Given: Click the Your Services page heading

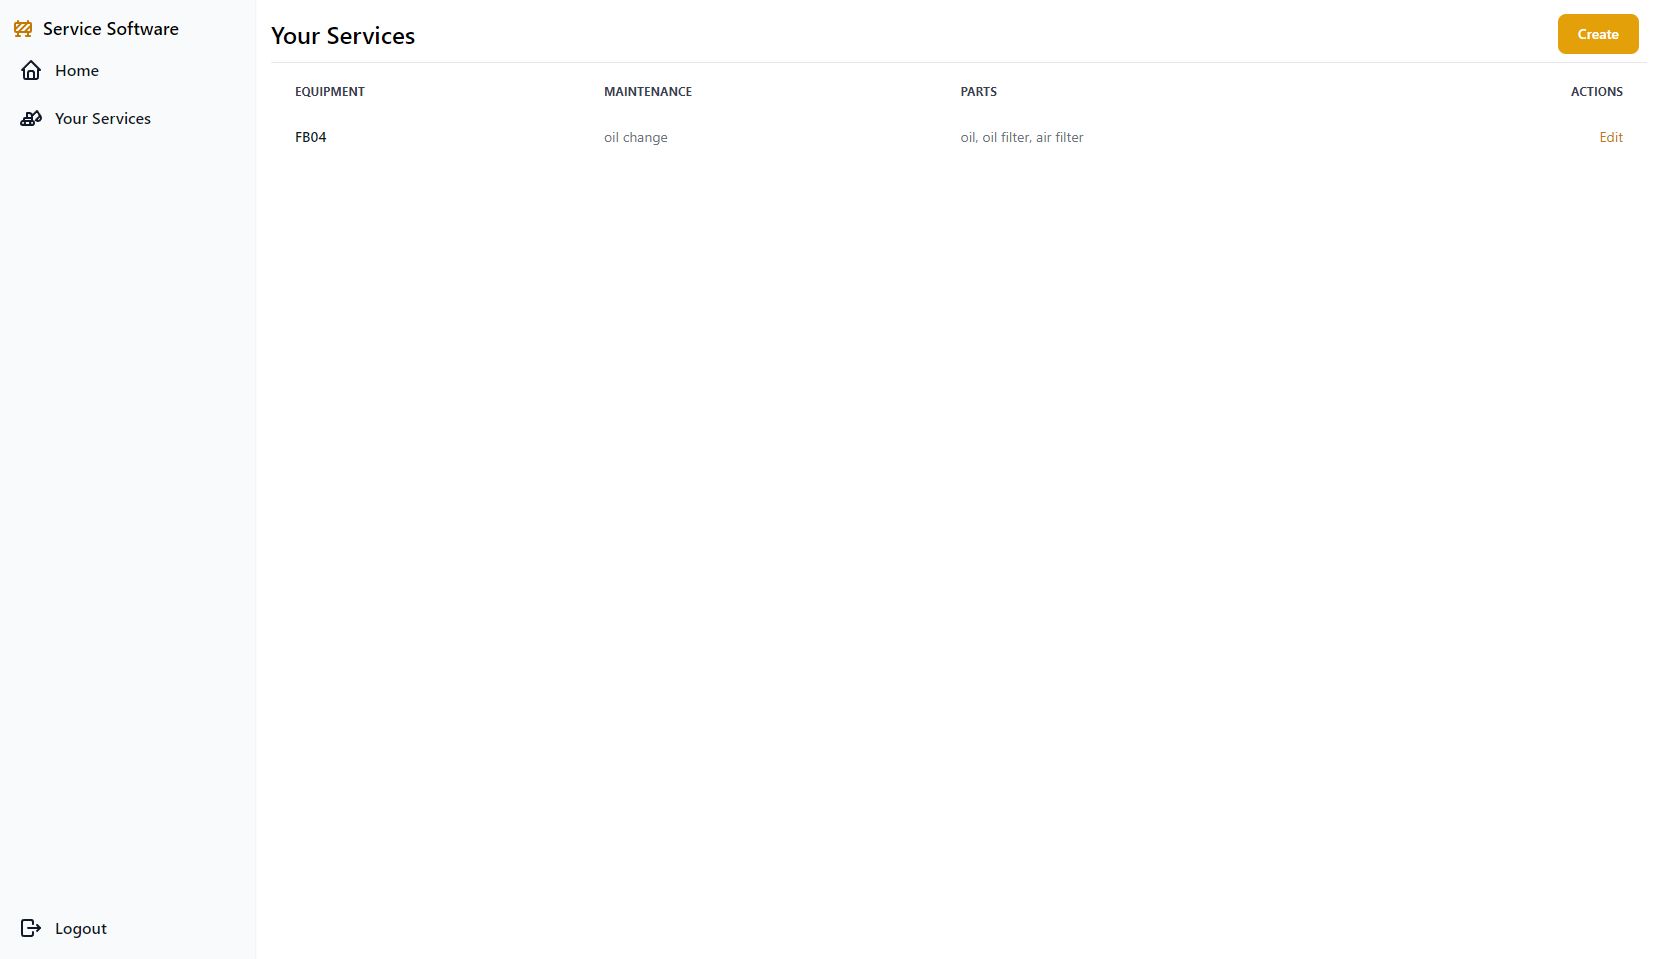Looking at the screenshot, I should click(342, 35).
